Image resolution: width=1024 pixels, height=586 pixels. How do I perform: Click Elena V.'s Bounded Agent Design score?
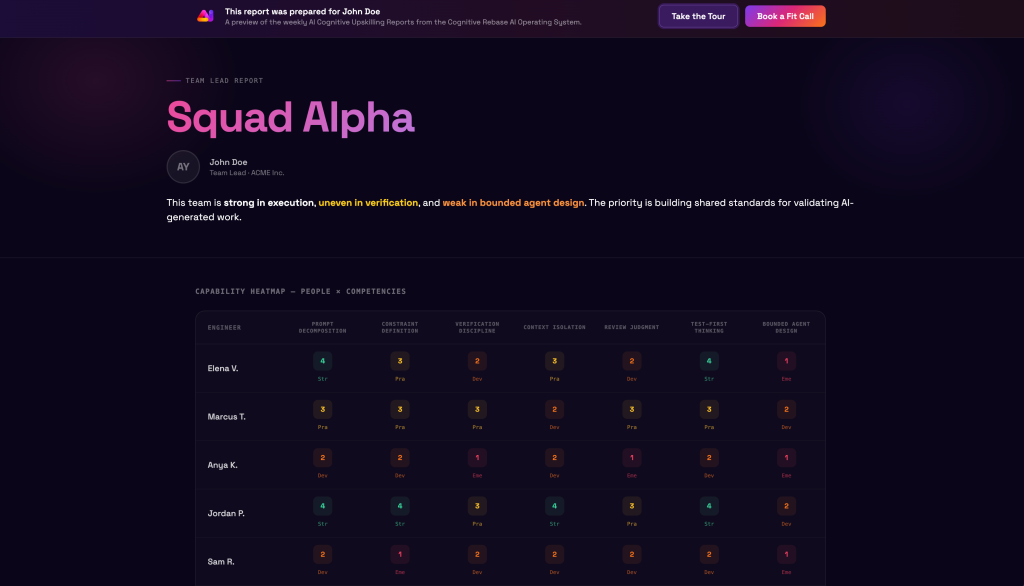787,361
